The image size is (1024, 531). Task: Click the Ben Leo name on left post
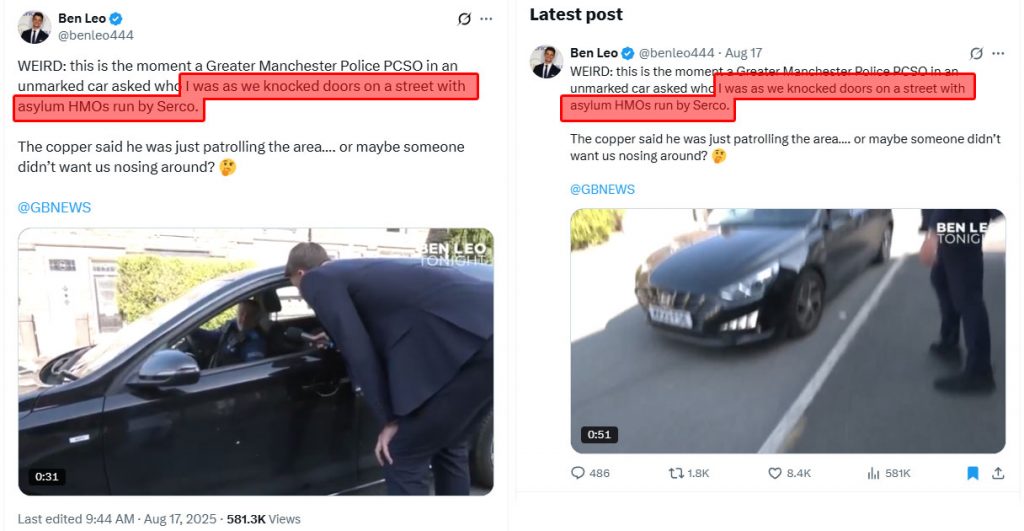click(82, 18)
